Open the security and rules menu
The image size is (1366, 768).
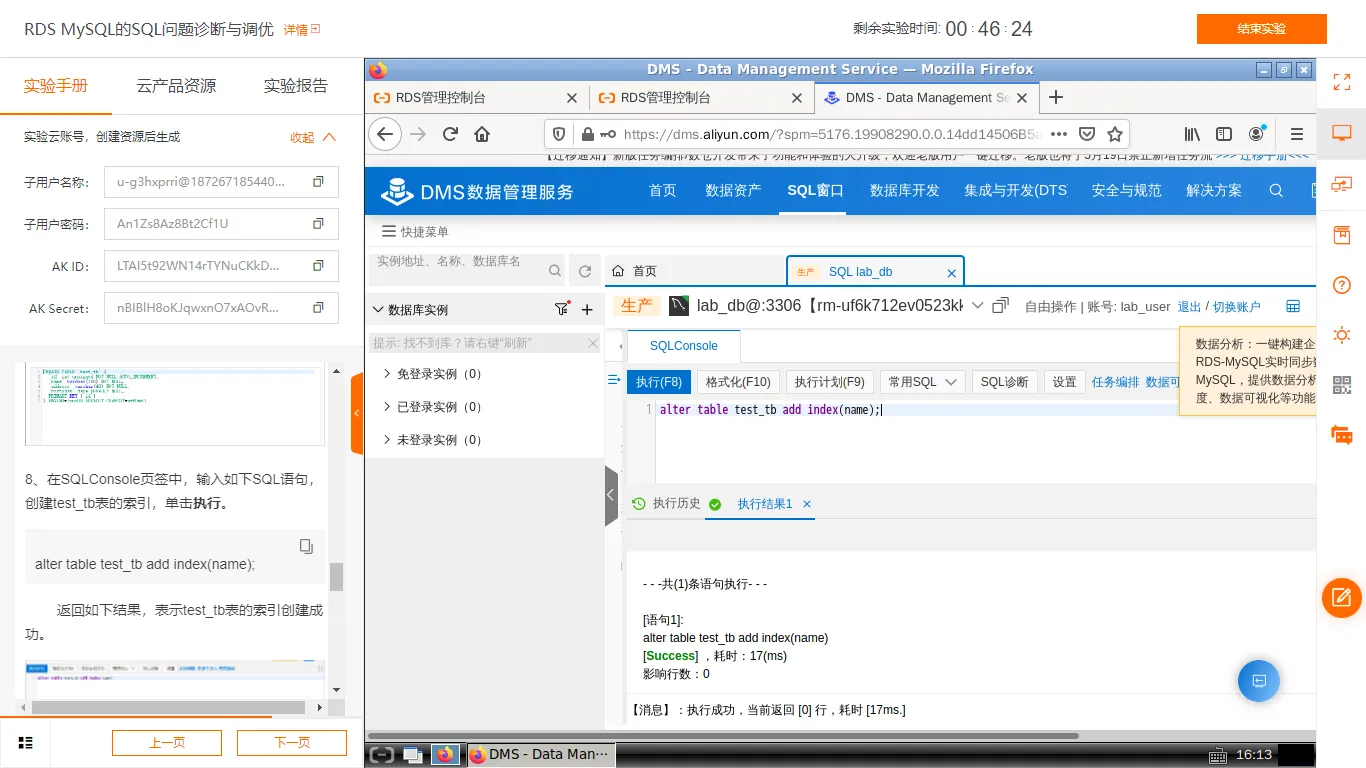1127,190
